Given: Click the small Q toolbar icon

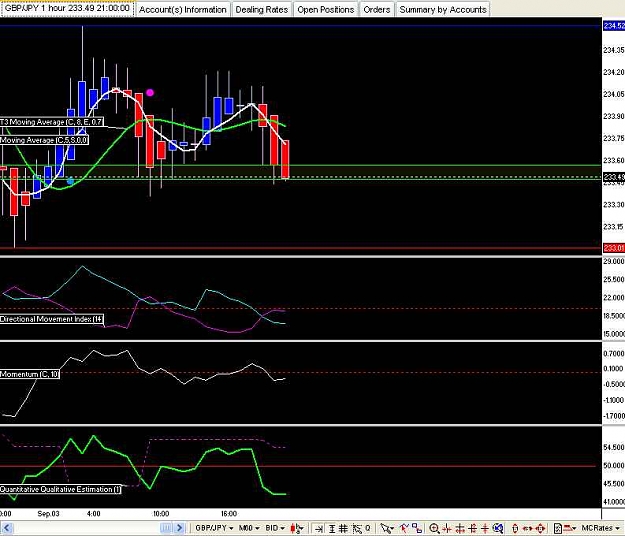Looking at the screenshot, I should point(368,528).
